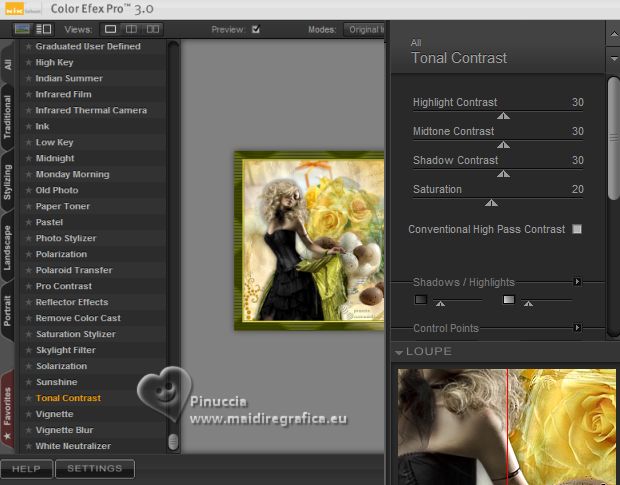Click the Midtone Contrast slider handle
Screen dimensions: 620x485
click(x=503, y=145)
